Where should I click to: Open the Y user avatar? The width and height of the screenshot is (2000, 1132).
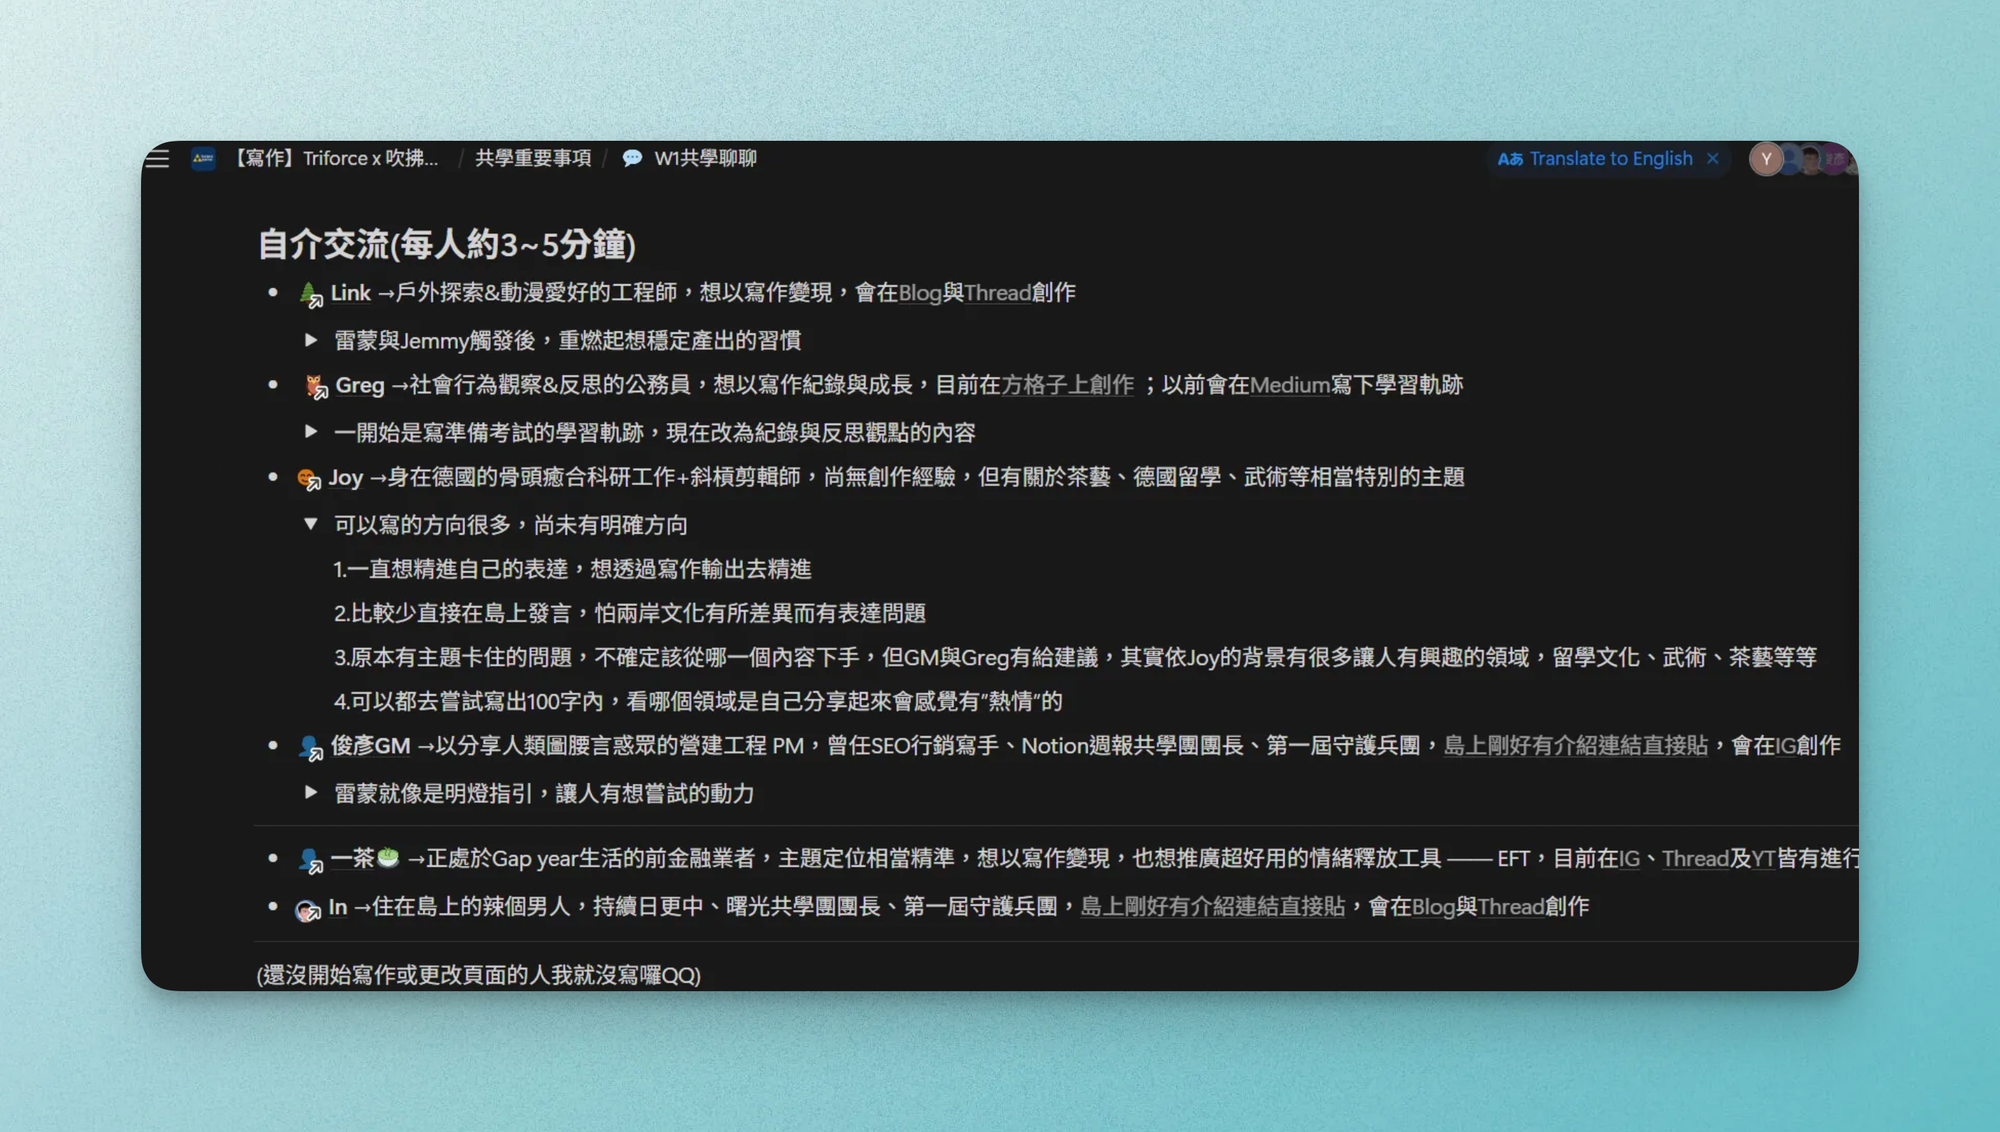[x=1765, y=159]
